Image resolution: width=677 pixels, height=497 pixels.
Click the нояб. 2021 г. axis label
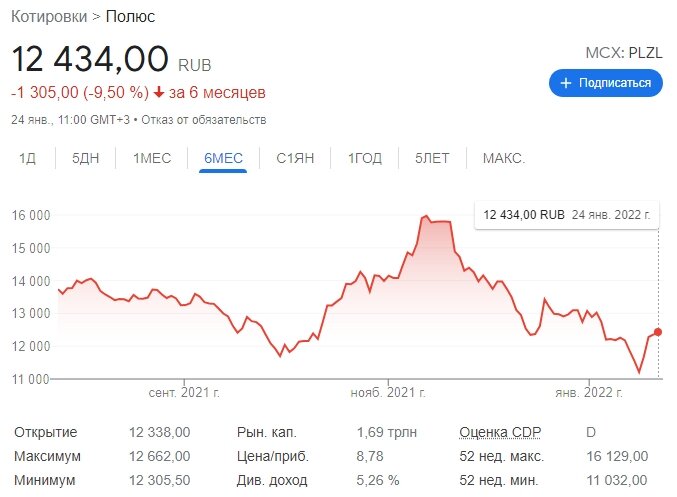point(388,393)
